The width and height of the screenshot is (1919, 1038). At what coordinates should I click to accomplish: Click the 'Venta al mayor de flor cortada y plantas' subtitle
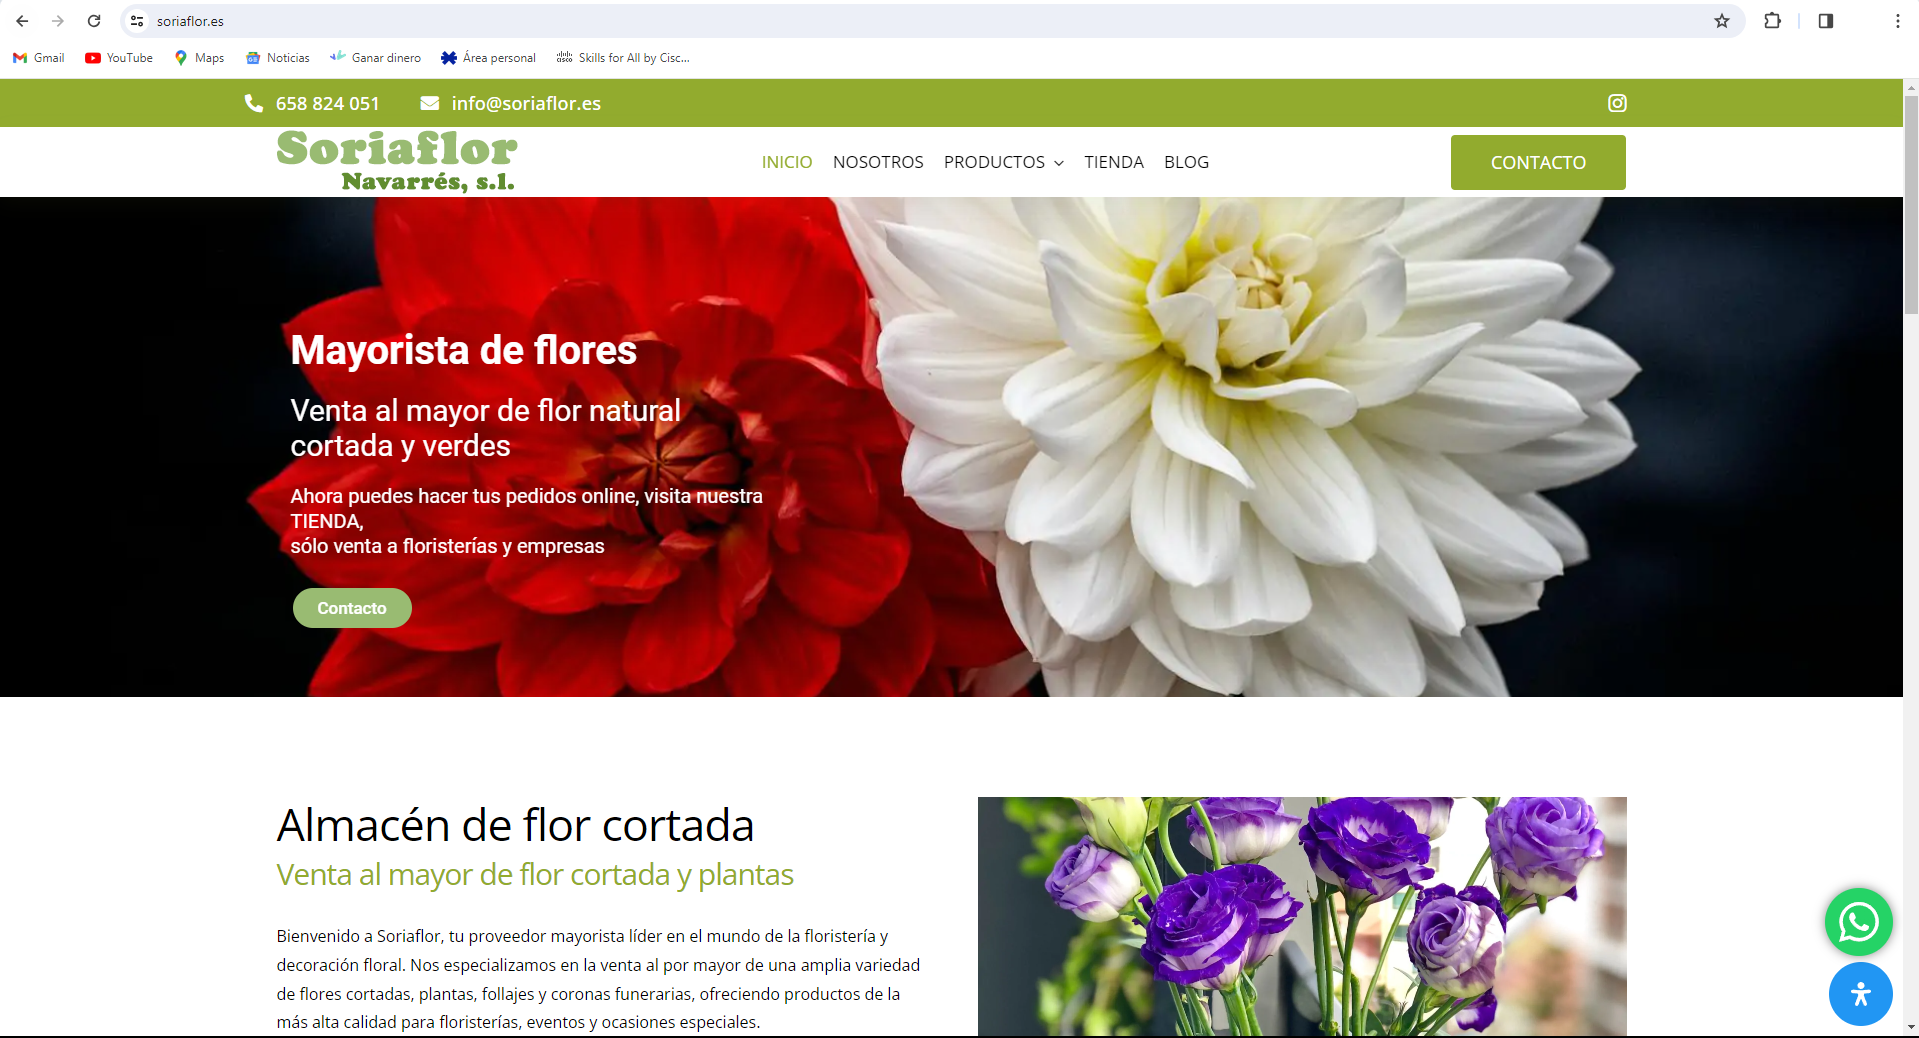pyautogui.click(x=535, y=875)
